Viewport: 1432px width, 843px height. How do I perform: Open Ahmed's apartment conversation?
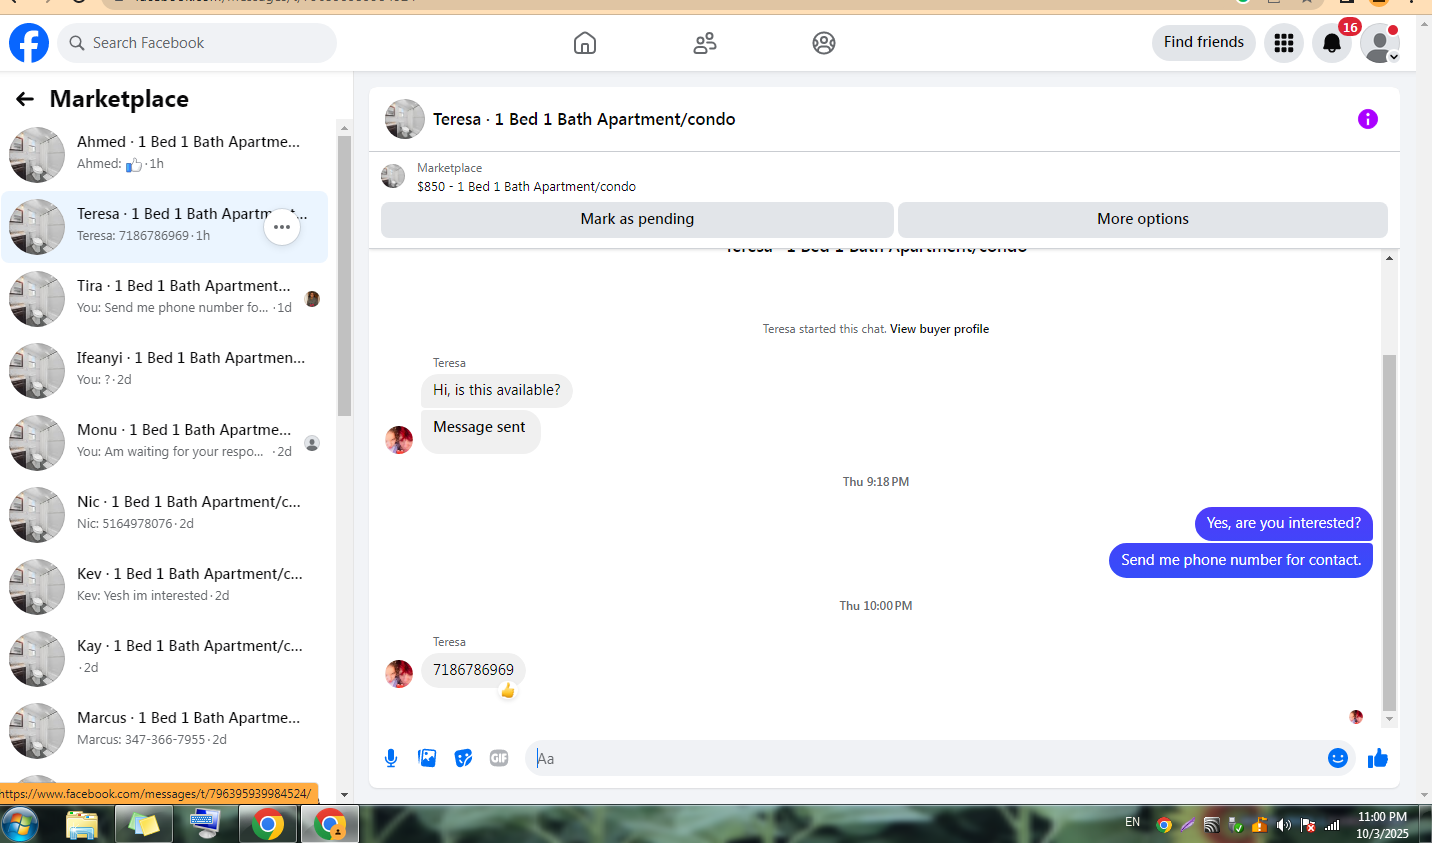pos(165,155)
